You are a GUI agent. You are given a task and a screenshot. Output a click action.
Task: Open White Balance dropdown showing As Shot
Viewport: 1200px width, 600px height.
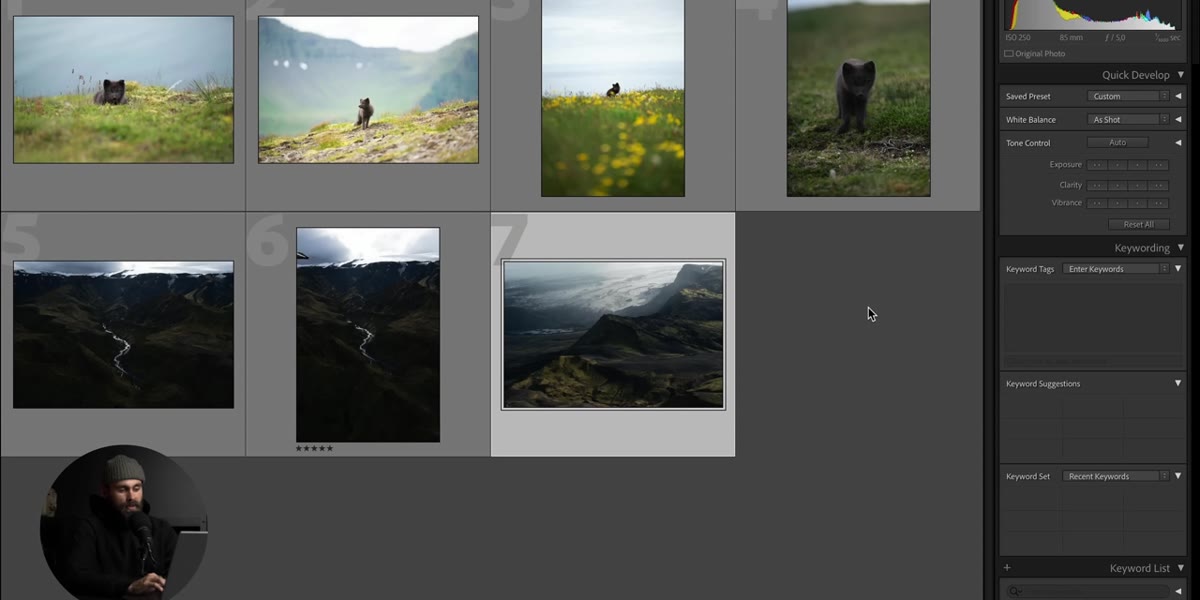(x=1128, y=119)
